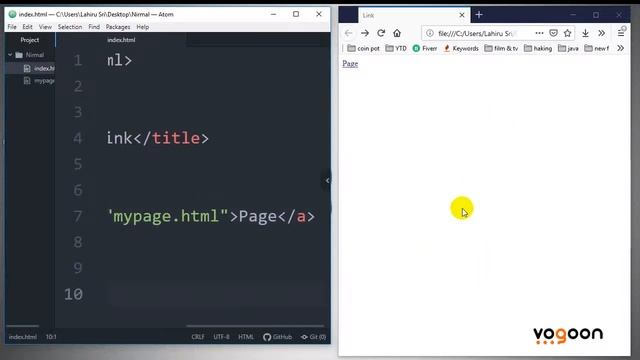Open the File menu in Atom

[x=12, y=27]
